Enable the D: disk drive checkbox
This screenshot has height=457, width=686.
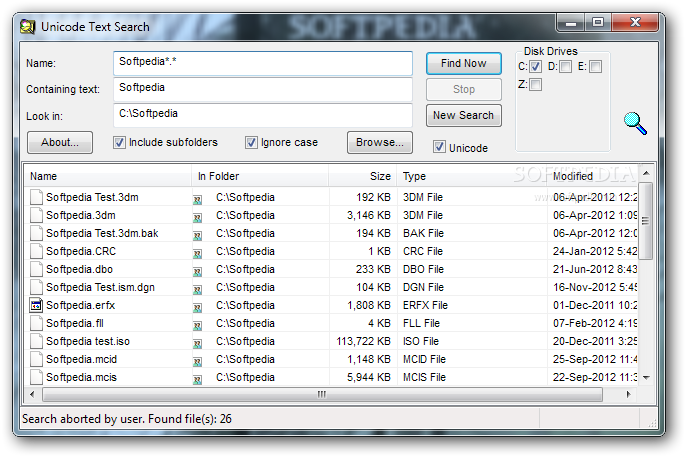point(565,66)
